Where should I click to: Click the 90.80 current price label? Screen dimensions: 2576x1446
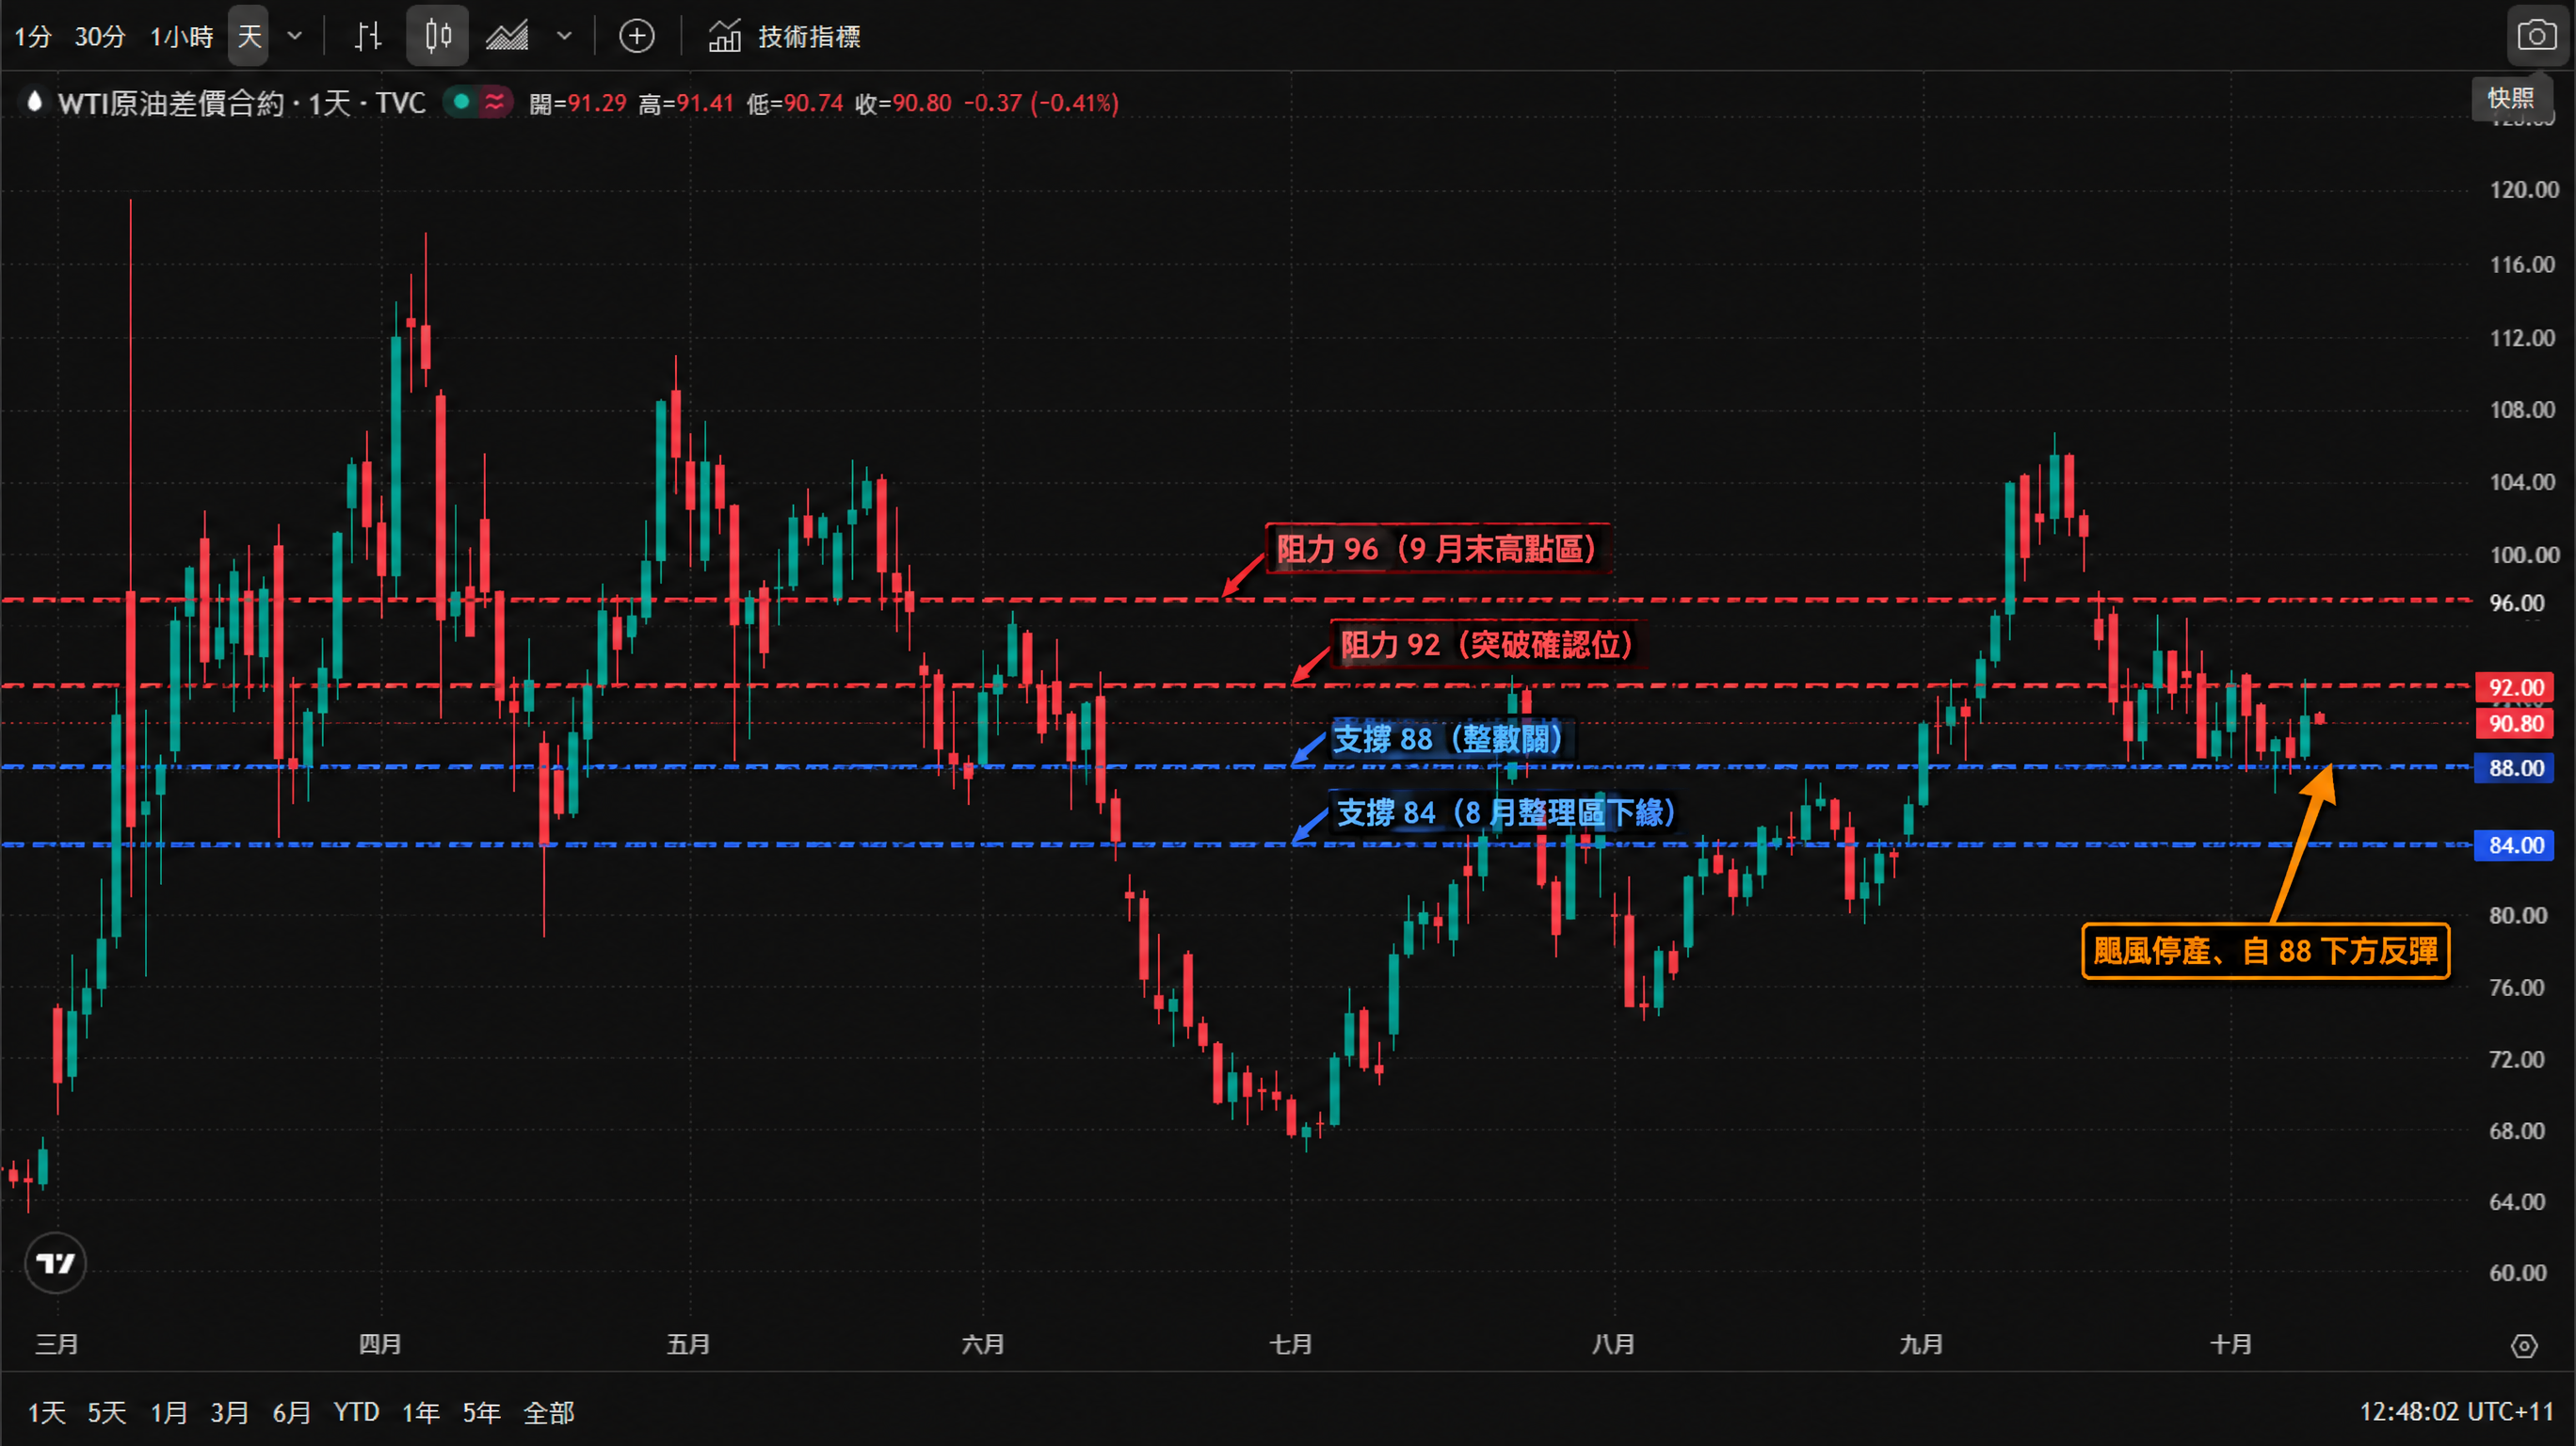[2515, 723]
